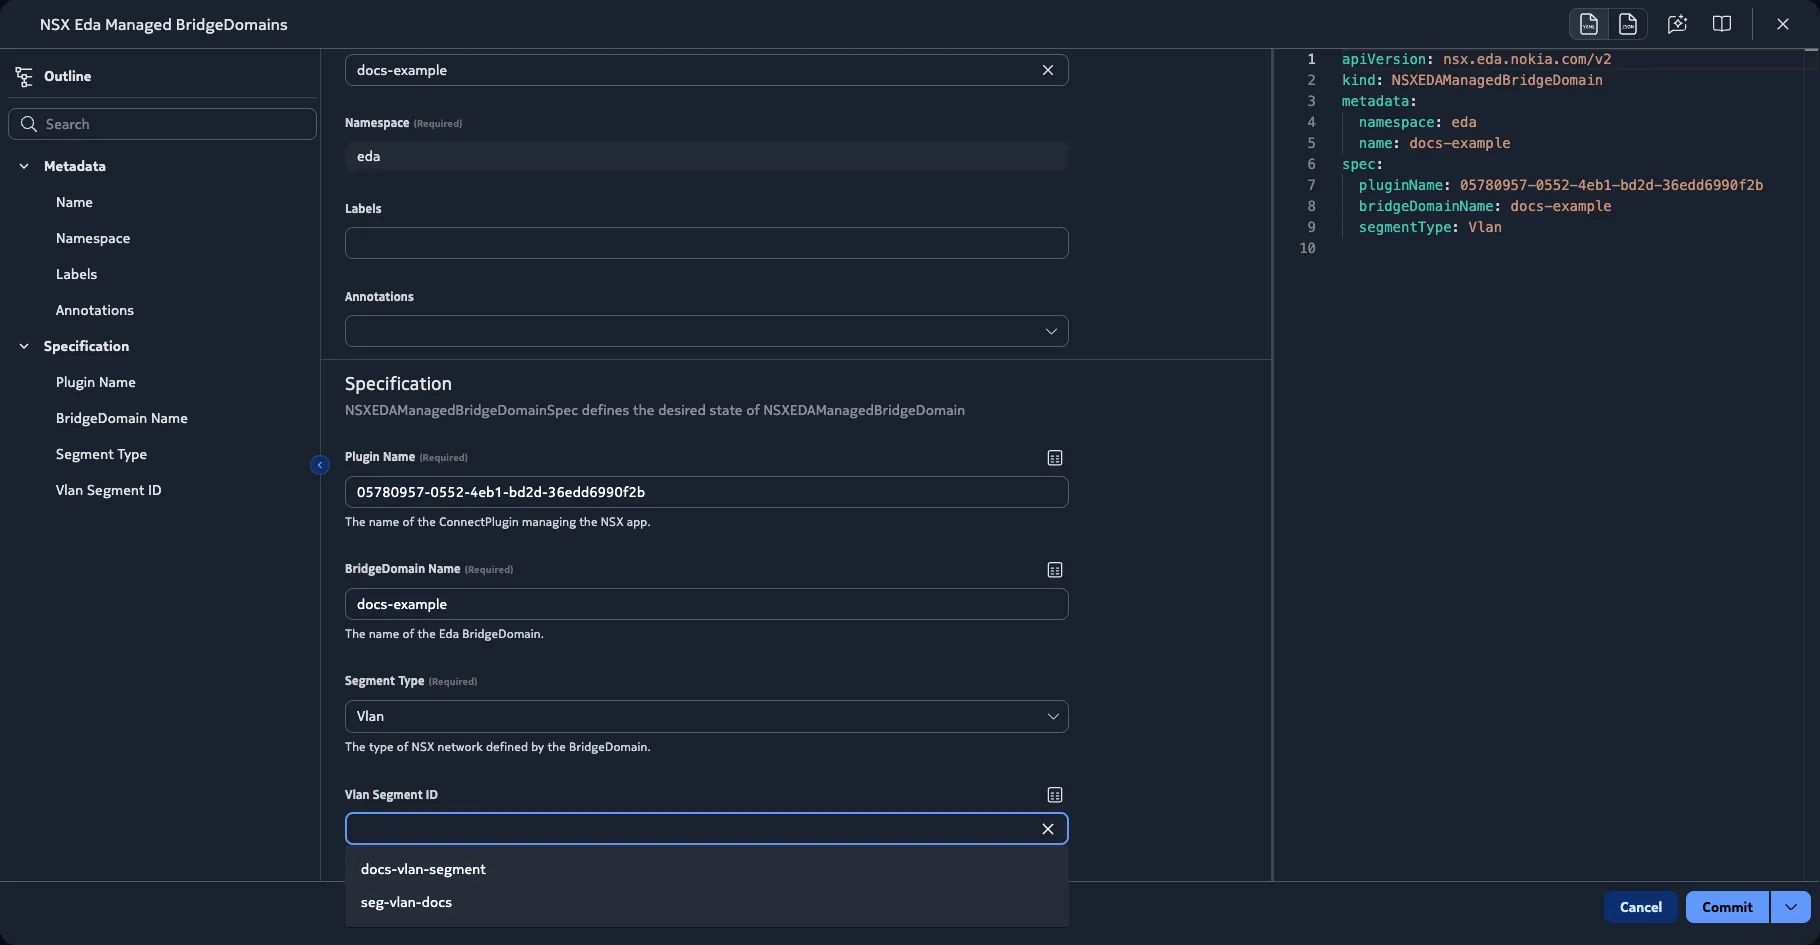The height and width of the screenshot is (945, 1820).
Task: Open the Segment Type Vlan dropdown
Action: [706, 716]
